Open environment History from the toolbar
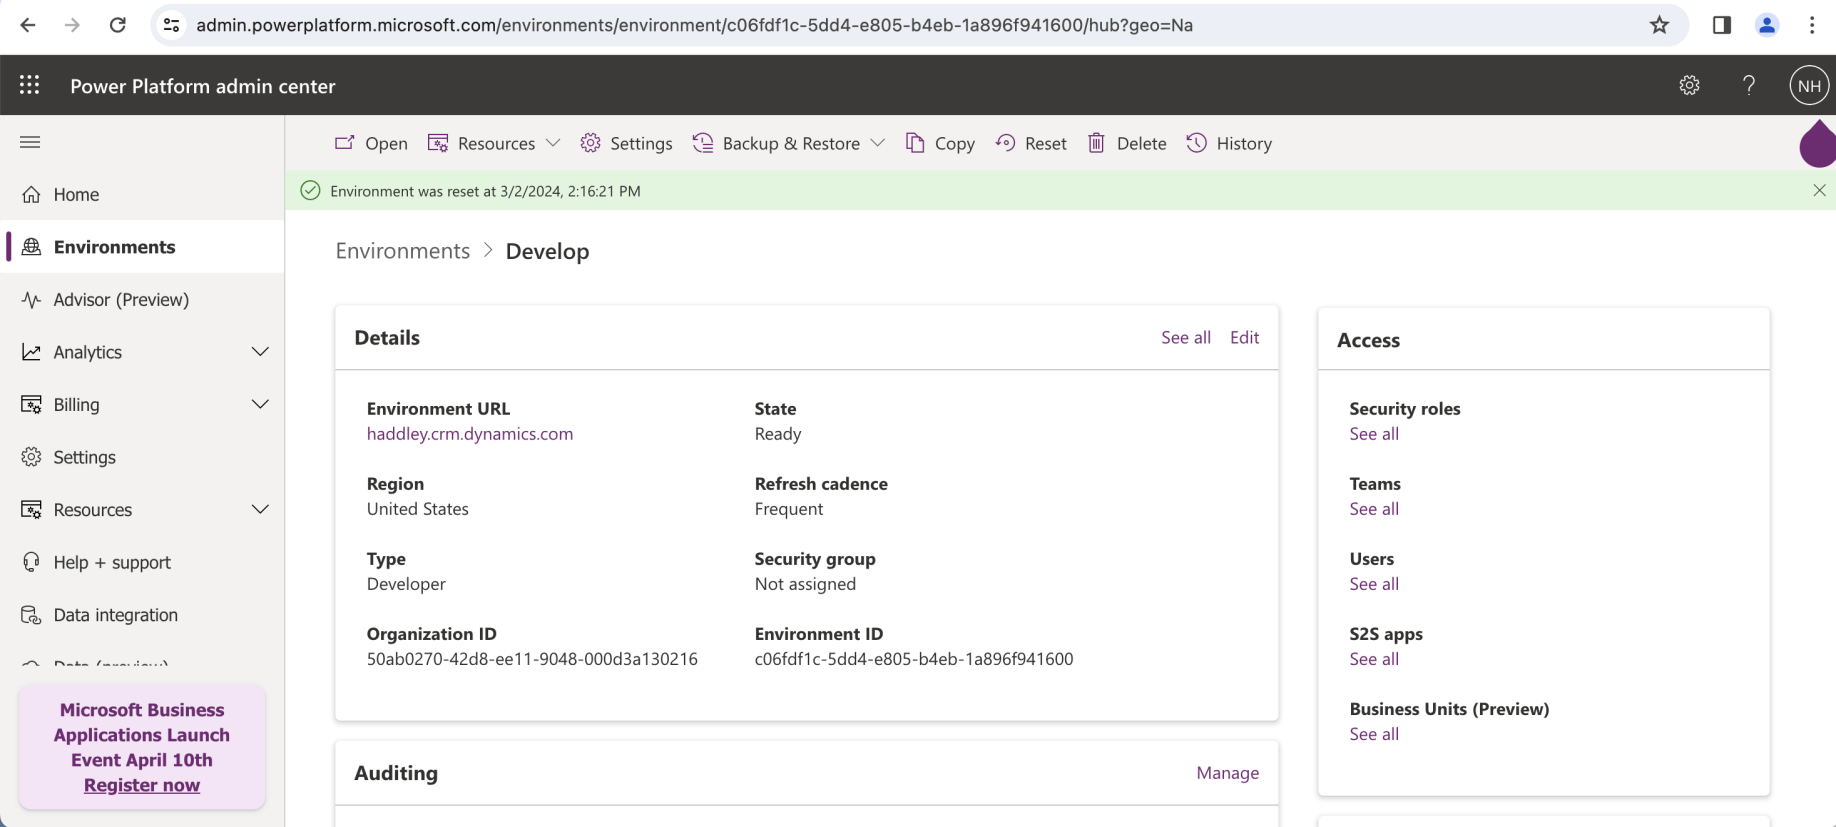1836x827 pixels. click(1229, 143)
